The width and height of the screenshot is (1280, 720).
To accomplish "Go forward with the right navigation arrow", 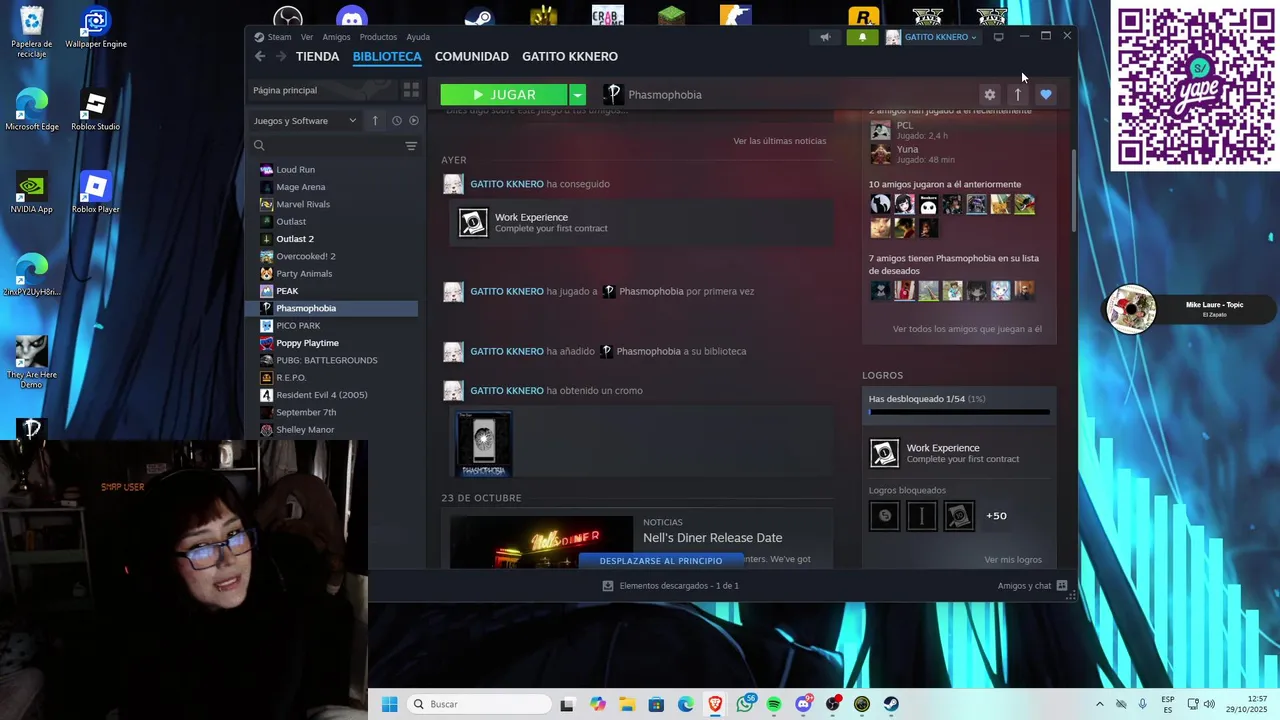I will pos(282,56).
